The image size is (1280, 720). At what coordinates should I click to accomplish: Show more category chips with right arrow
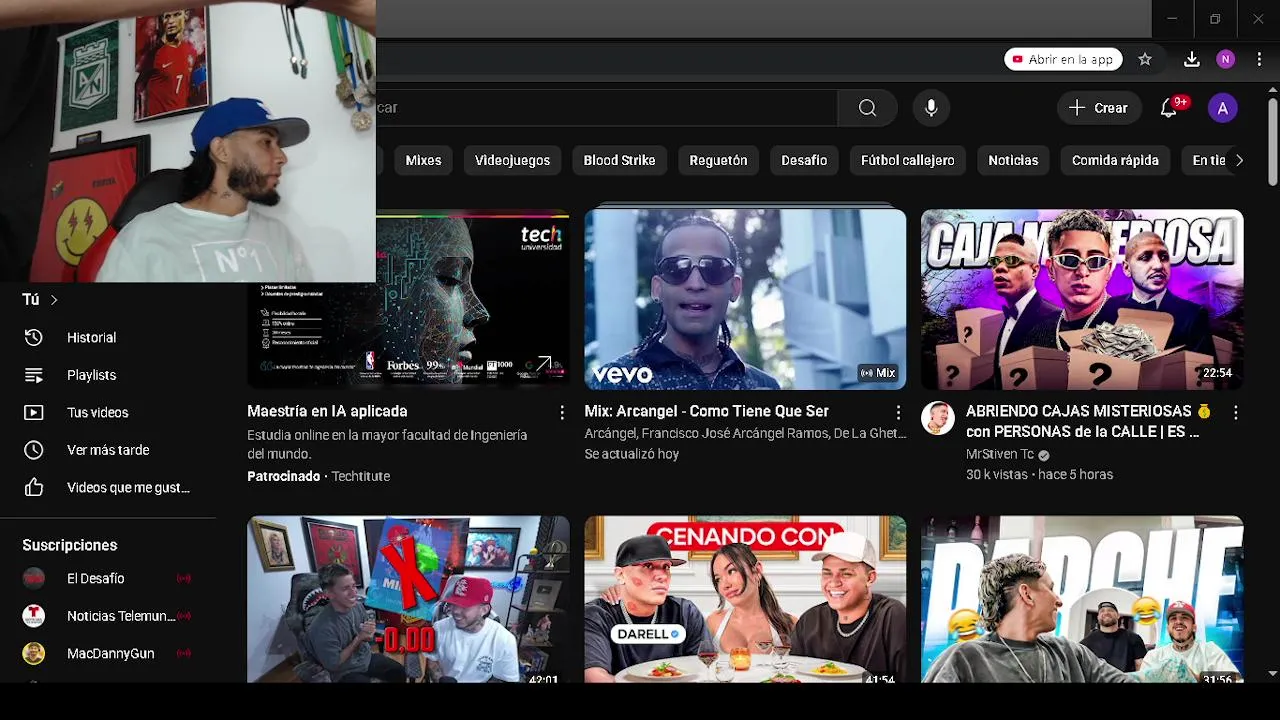(1239, 160)
